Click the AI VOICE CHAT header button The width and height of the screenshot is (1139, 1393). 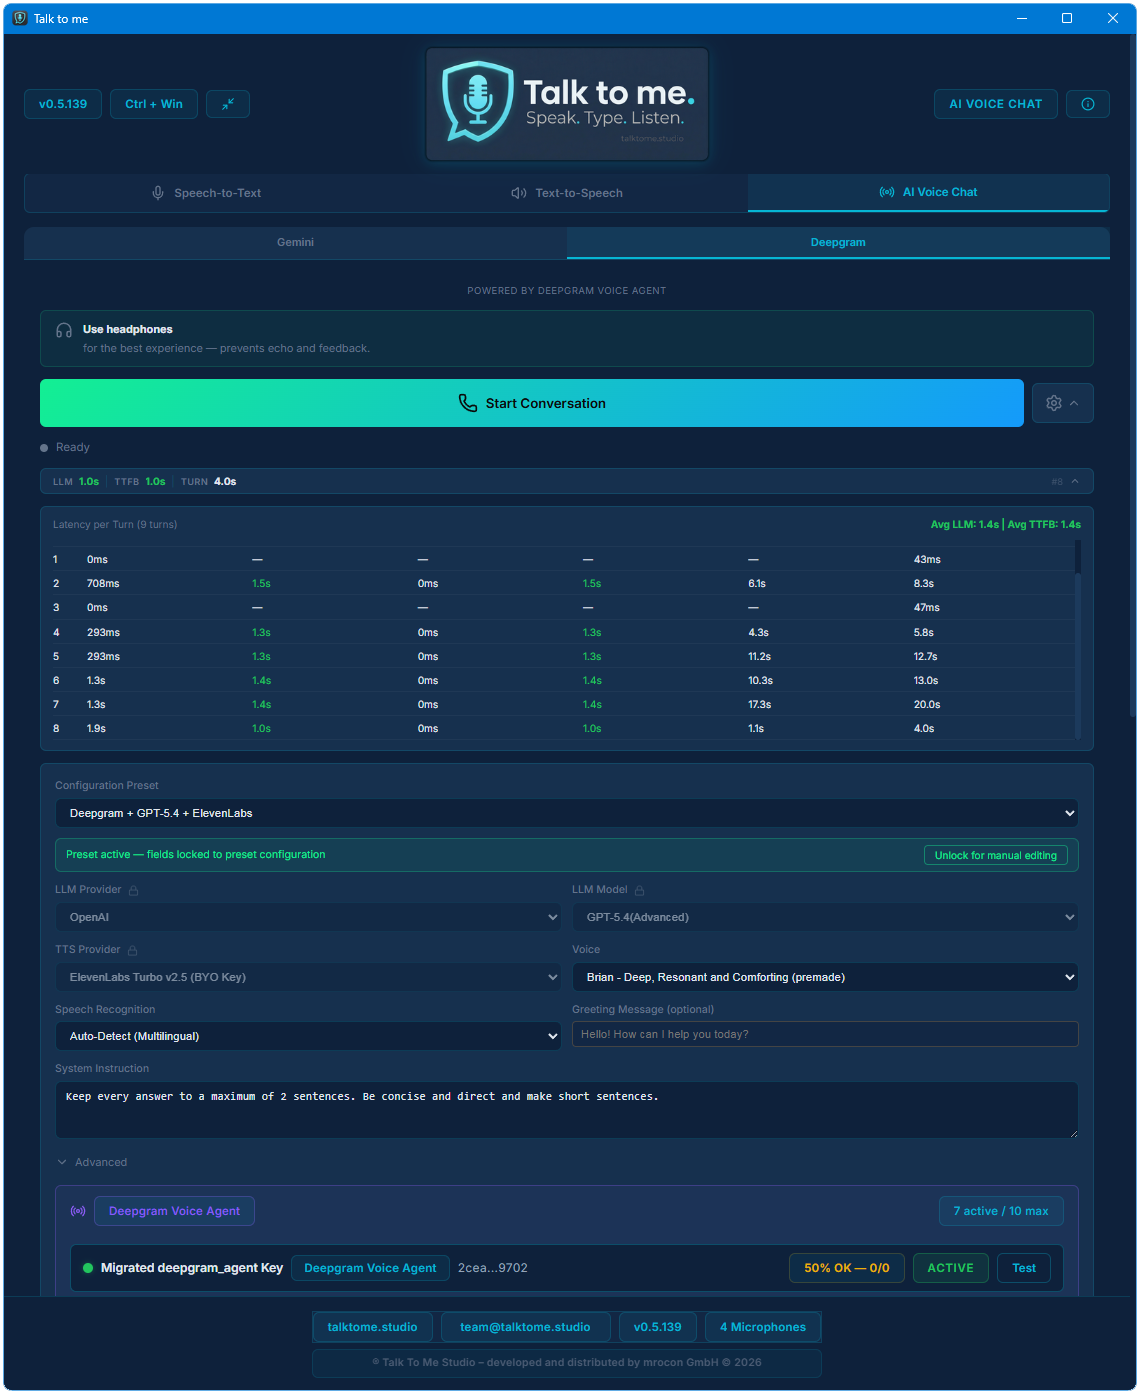996,104
